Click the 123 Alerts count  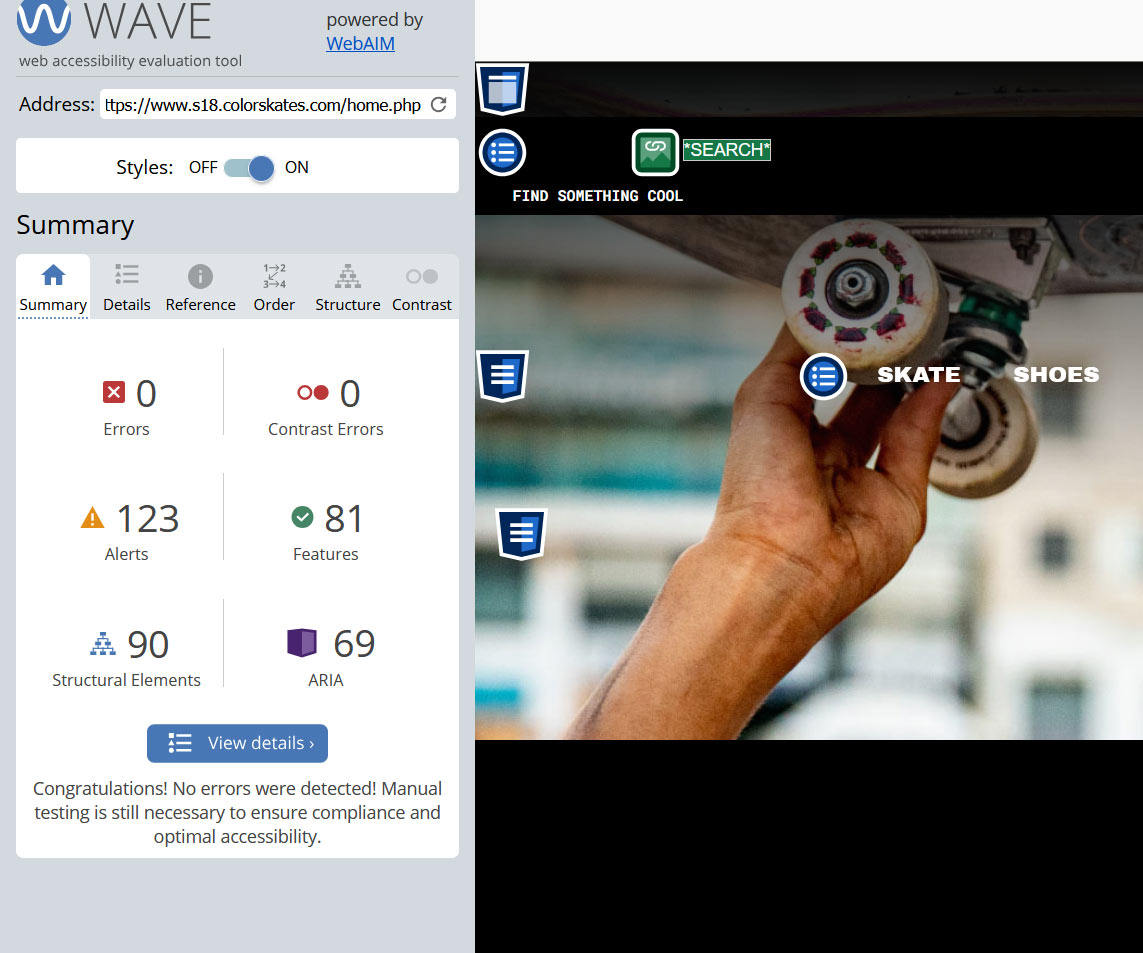[x=148, y=518]
